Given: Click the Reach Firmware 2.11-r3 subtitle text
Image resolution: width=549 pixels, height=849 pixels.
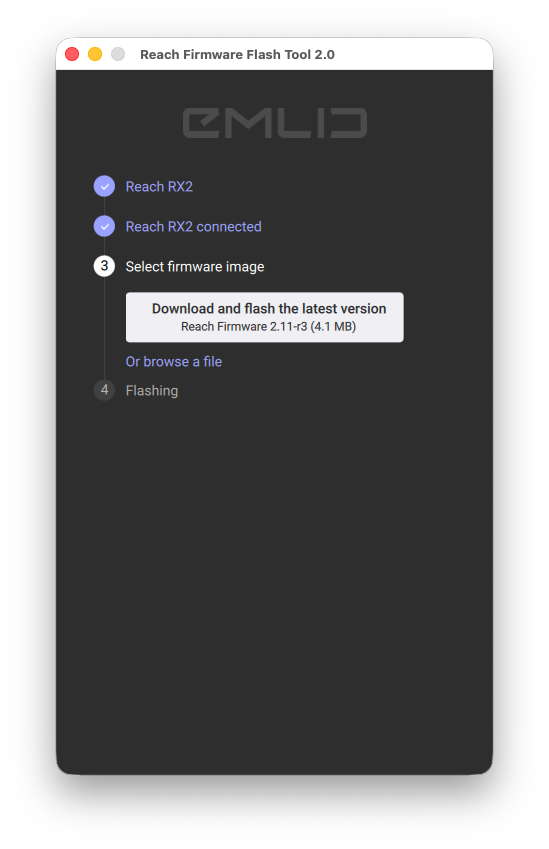Looking at the screenshot, I should point(269,326).
